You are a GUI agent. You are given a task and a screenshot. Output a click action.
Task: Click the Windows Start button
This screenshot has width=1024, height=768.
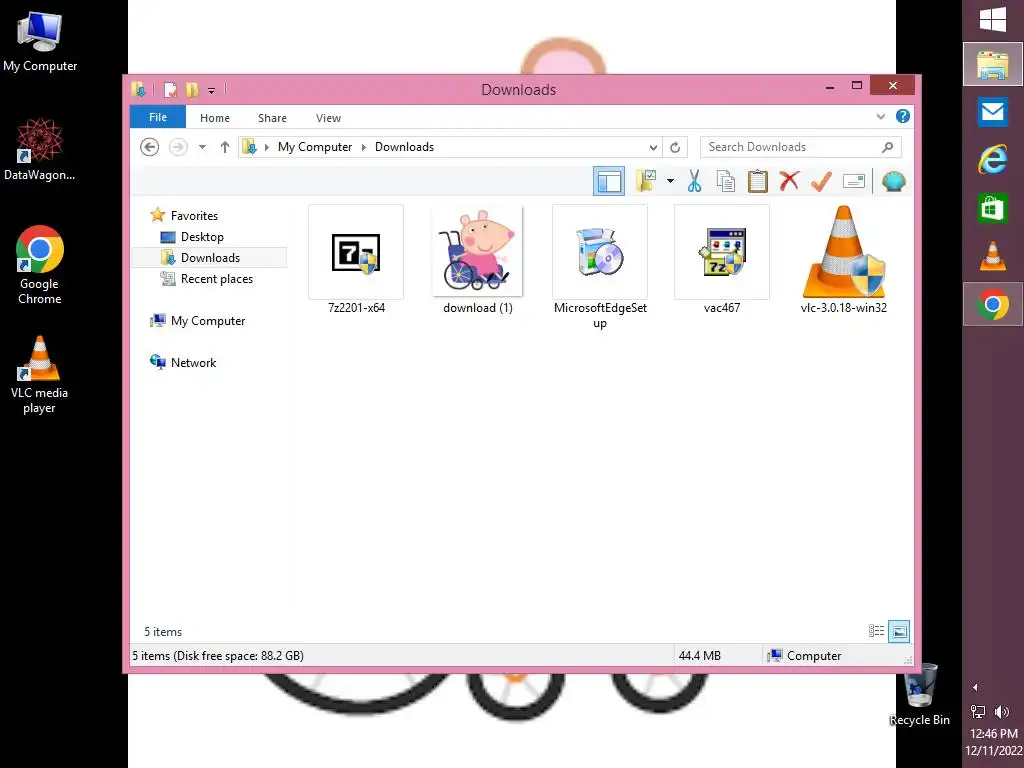[993, 19]
